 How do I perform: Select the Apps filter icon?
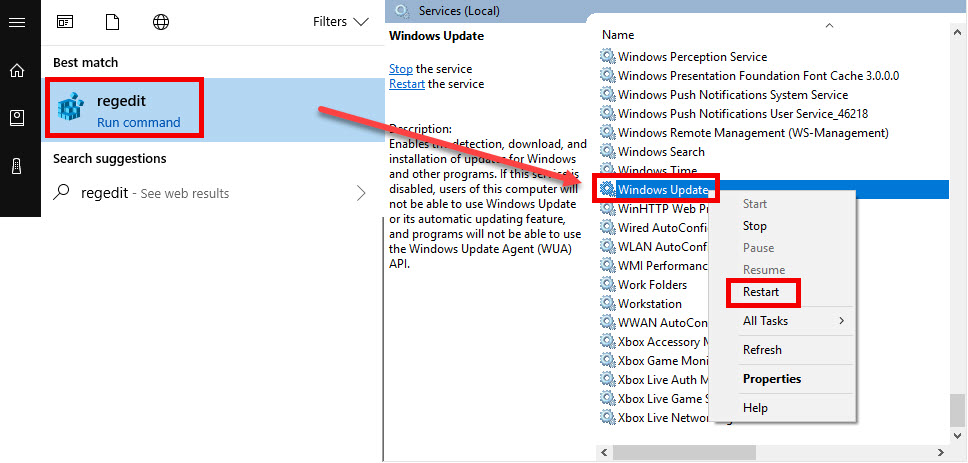65,22
